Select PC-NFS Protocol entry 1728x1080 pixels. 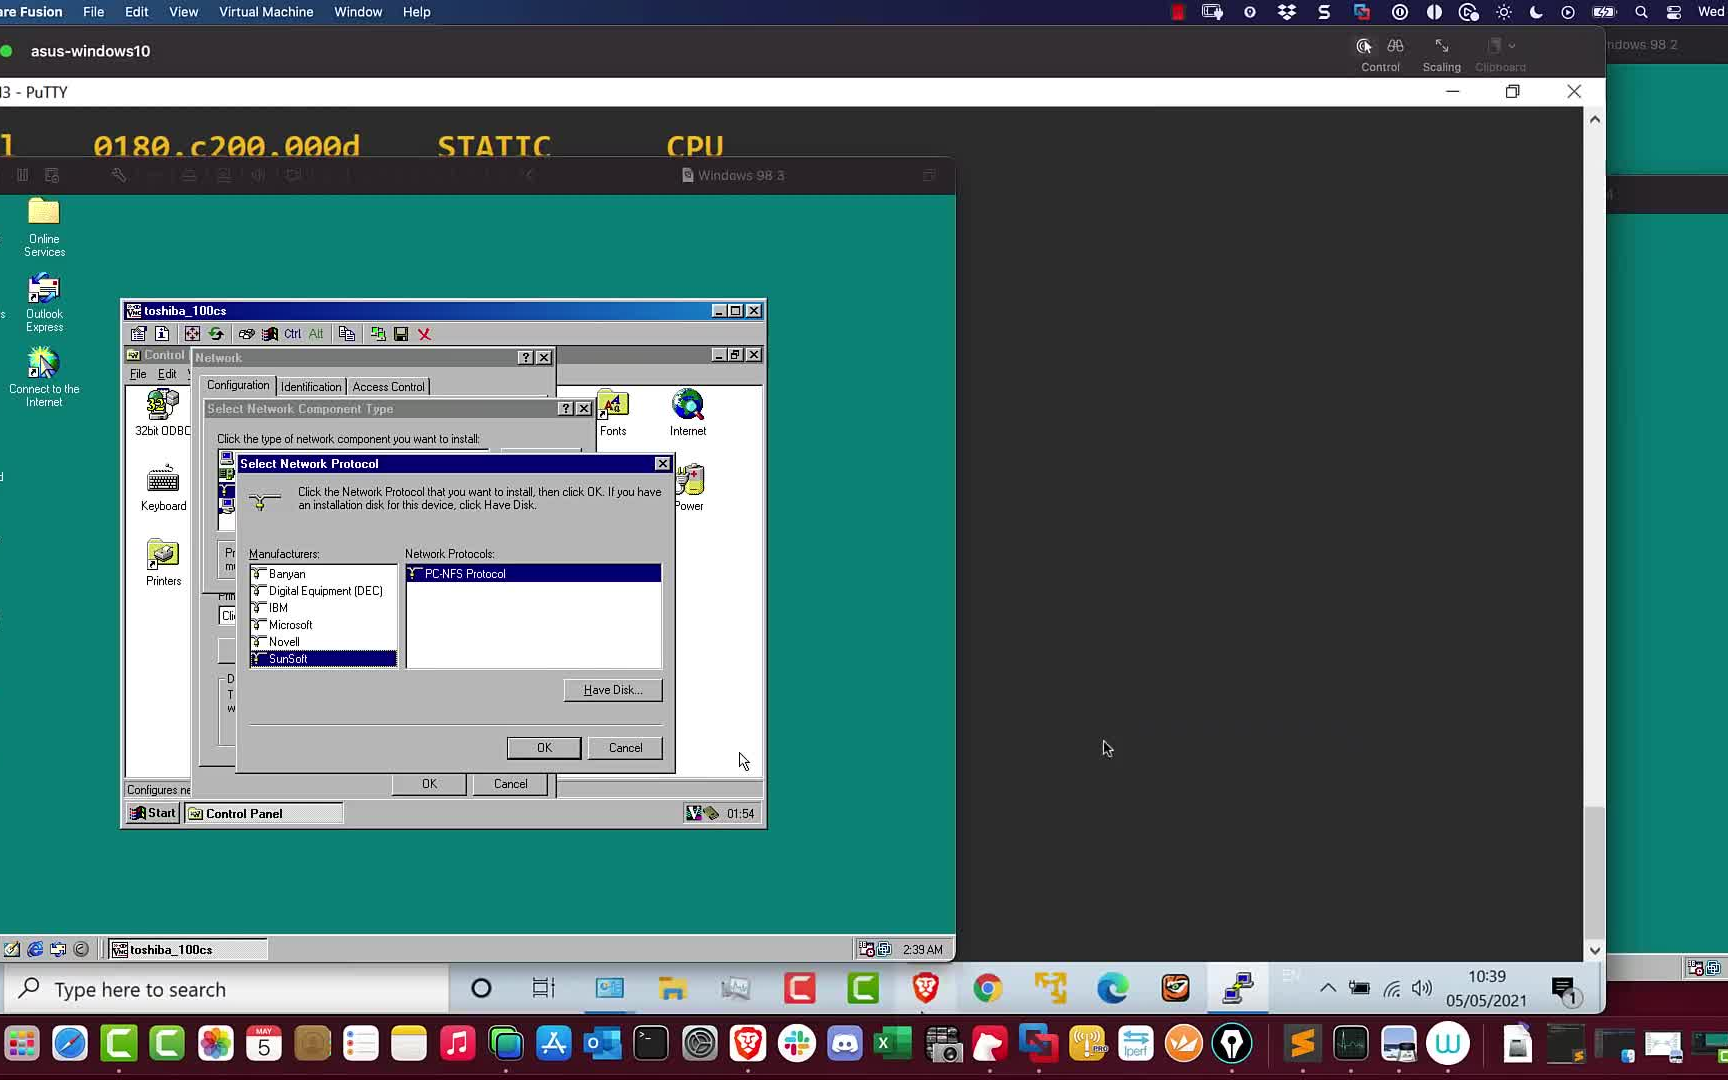point(533,574)
